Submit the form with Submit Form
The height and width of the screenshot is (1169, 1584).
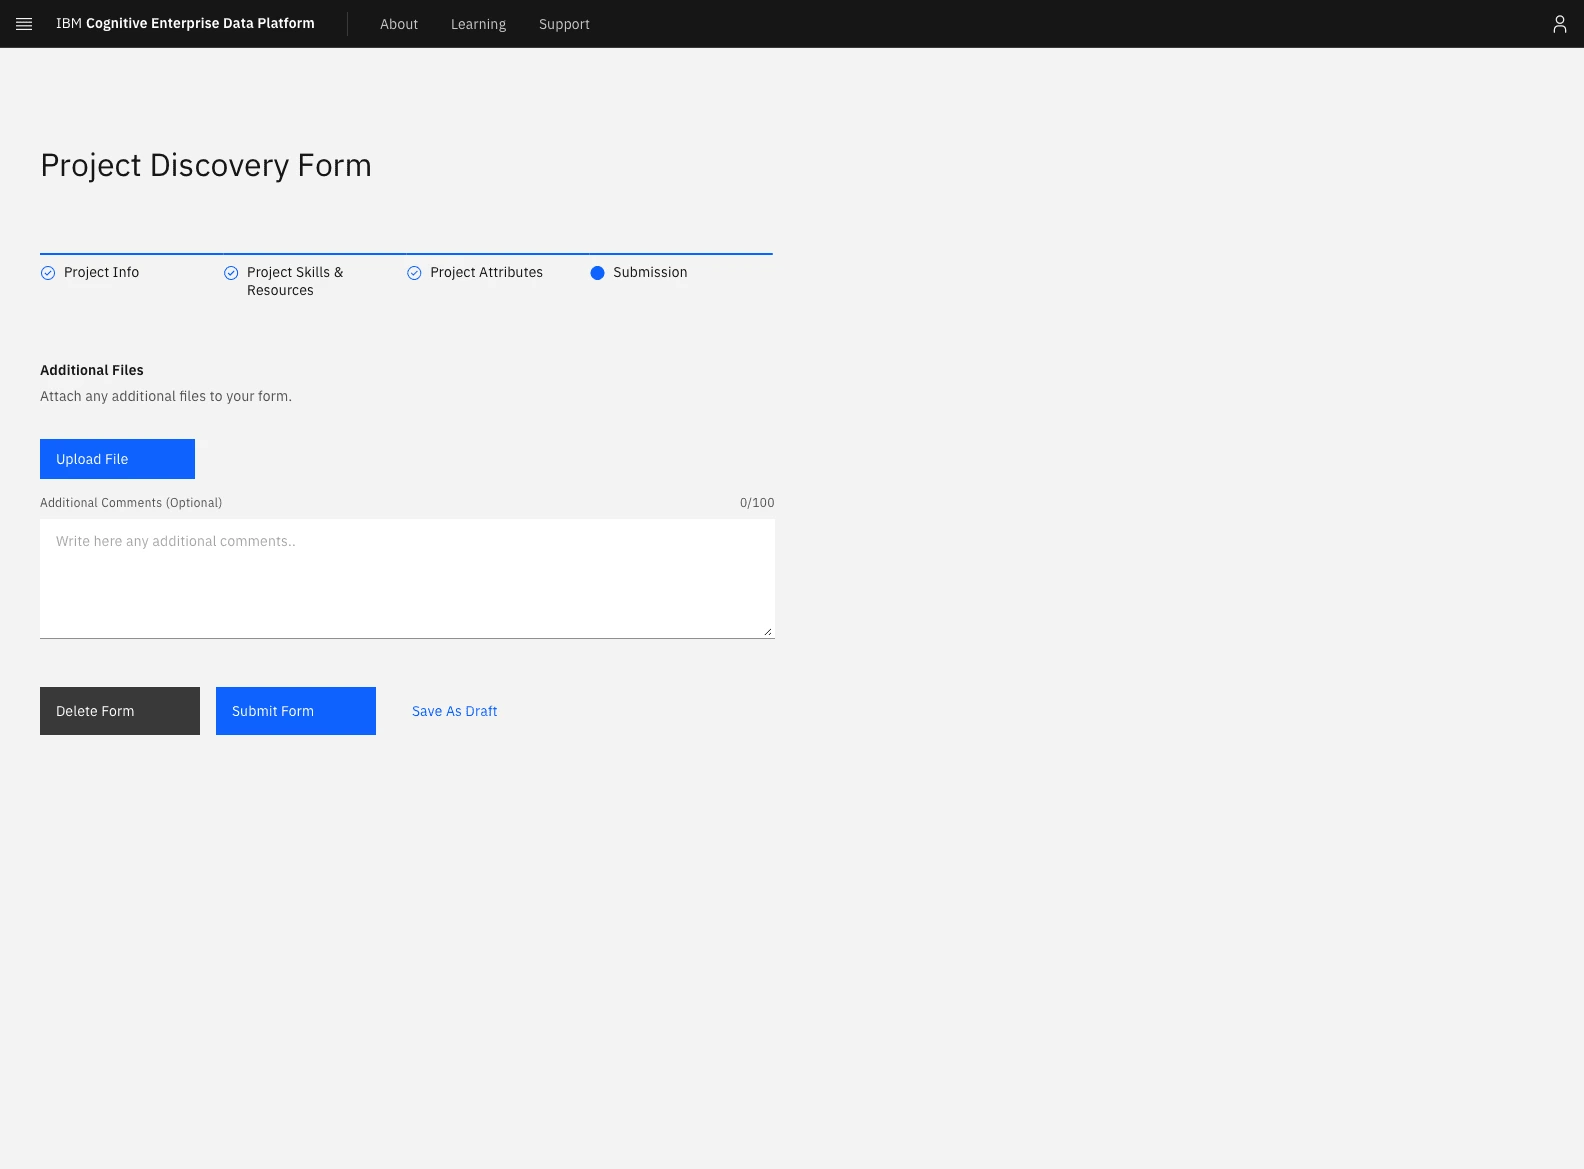pos(296,711)
